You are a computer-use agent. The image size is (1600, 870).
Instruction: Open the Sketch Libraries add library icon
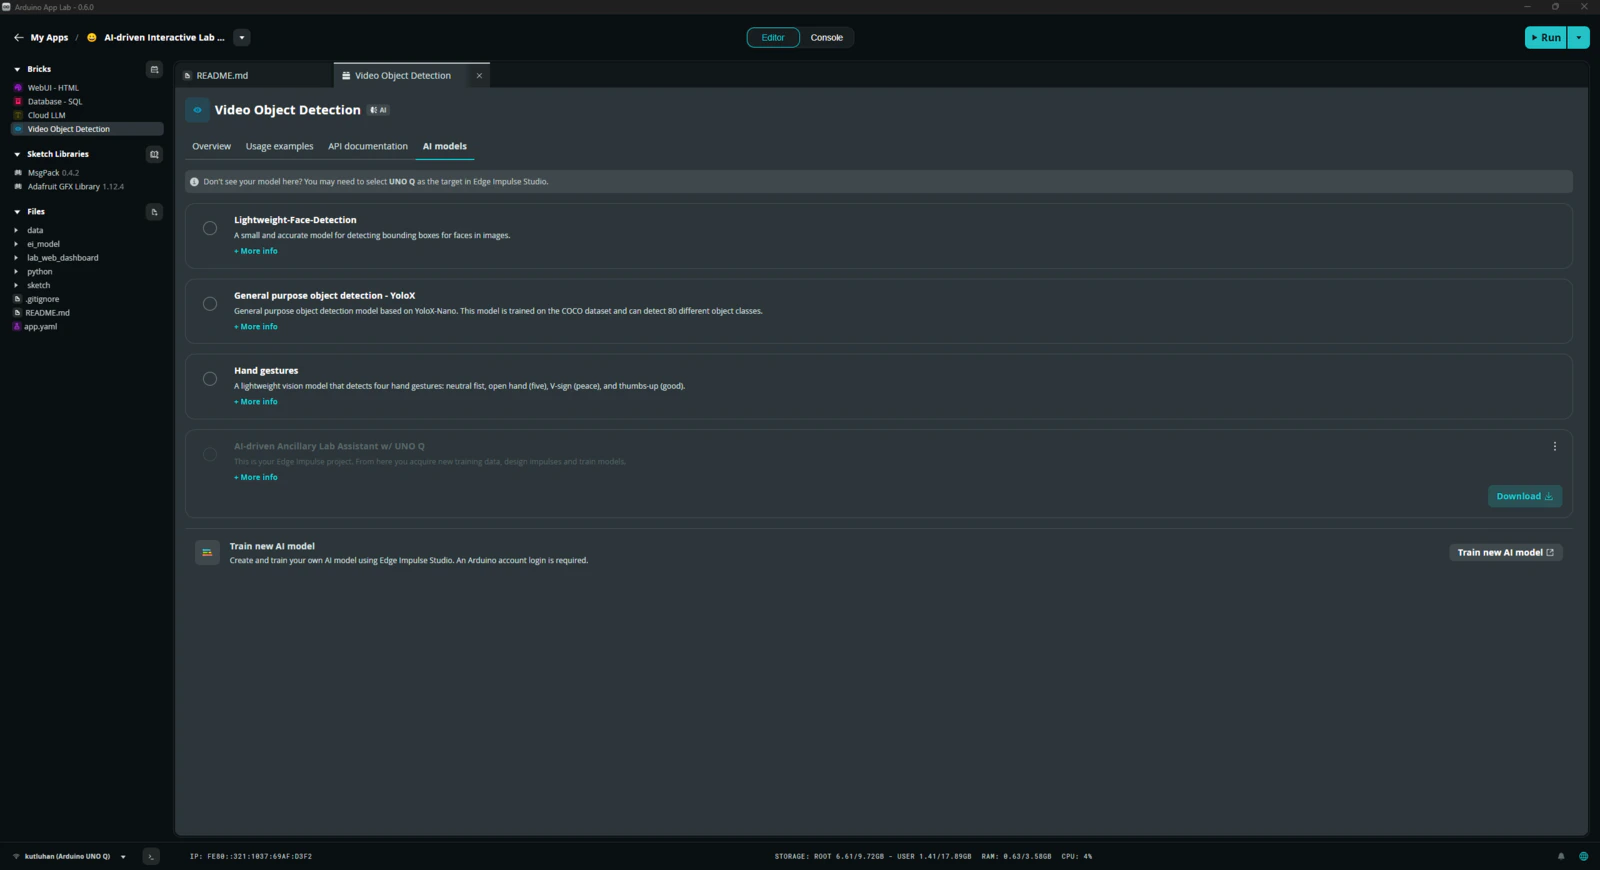click(154, 154)
